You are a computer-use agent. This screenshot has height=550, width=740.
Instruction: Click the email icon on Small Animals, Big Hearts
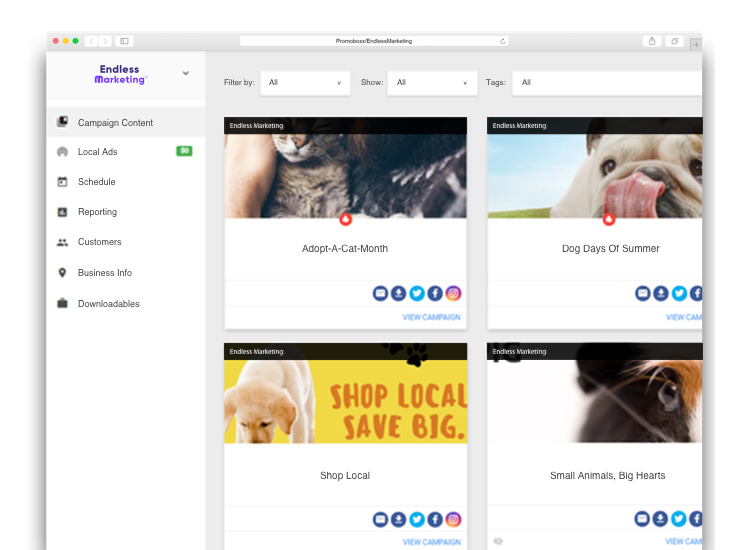[x=642, y=519]
